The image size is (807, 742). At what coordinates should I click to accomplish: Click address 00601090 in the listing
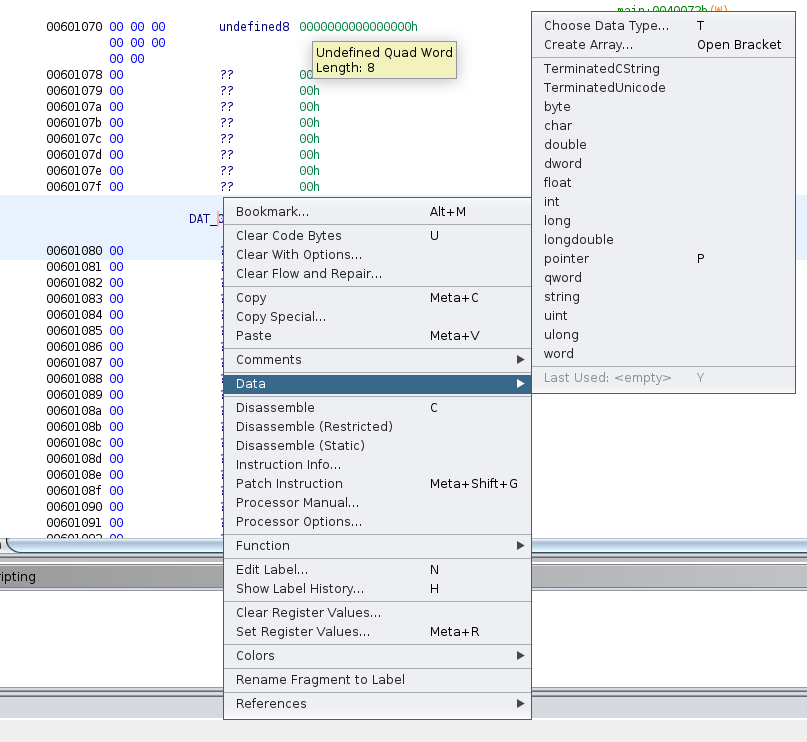[x=74, y=507]
